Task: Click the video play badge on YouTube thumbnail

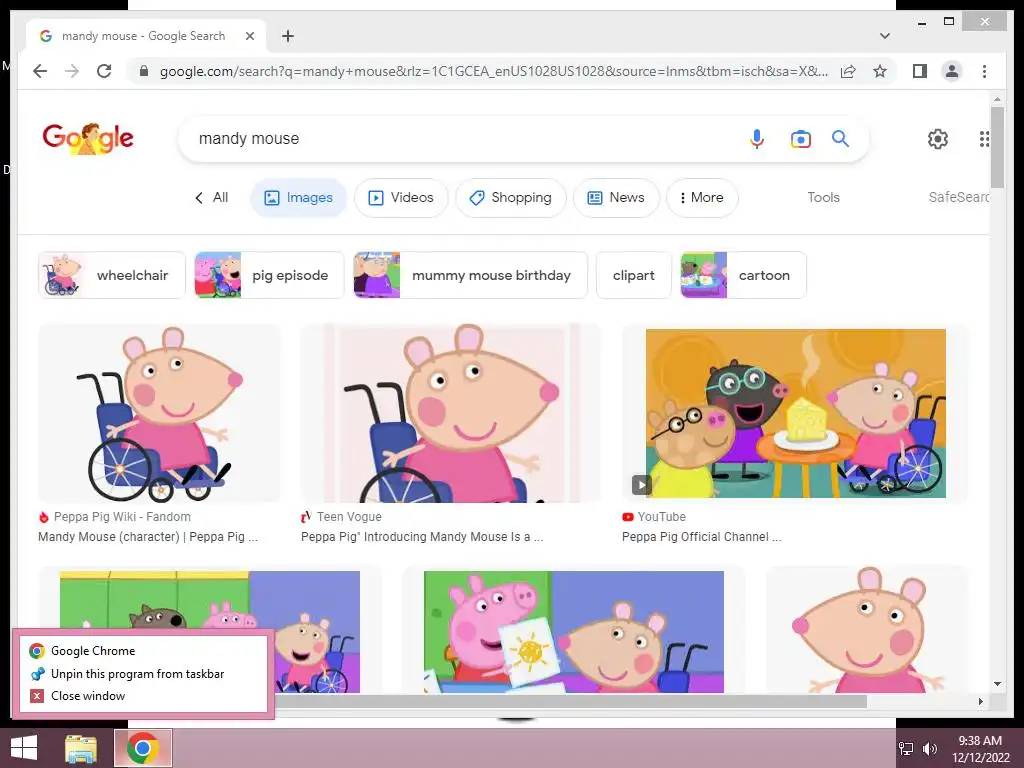Action: click(641, 485)
